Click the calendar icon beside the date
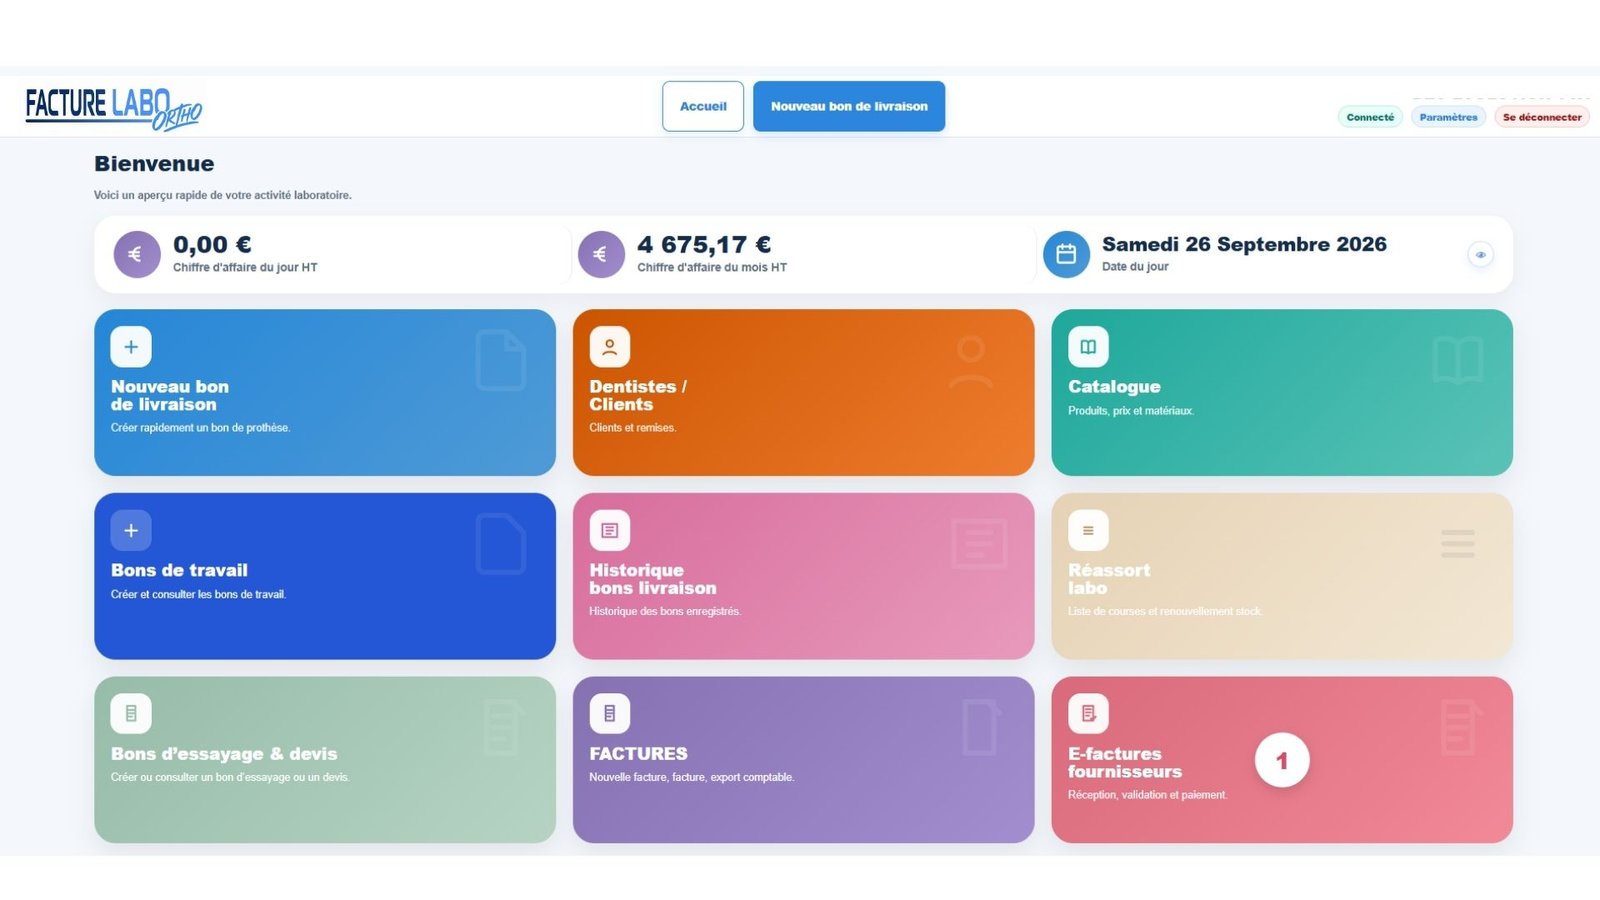 (x=1066, y=255)
